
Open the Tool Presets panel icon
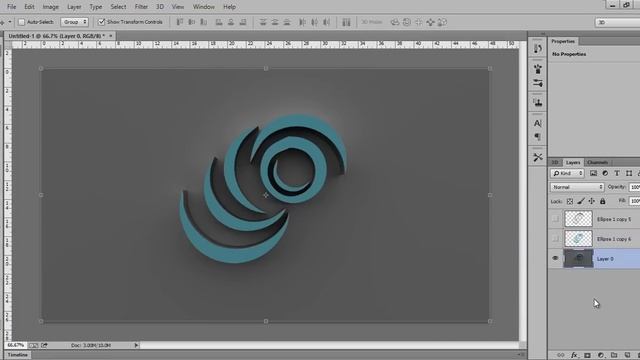[x=538, y=157]
